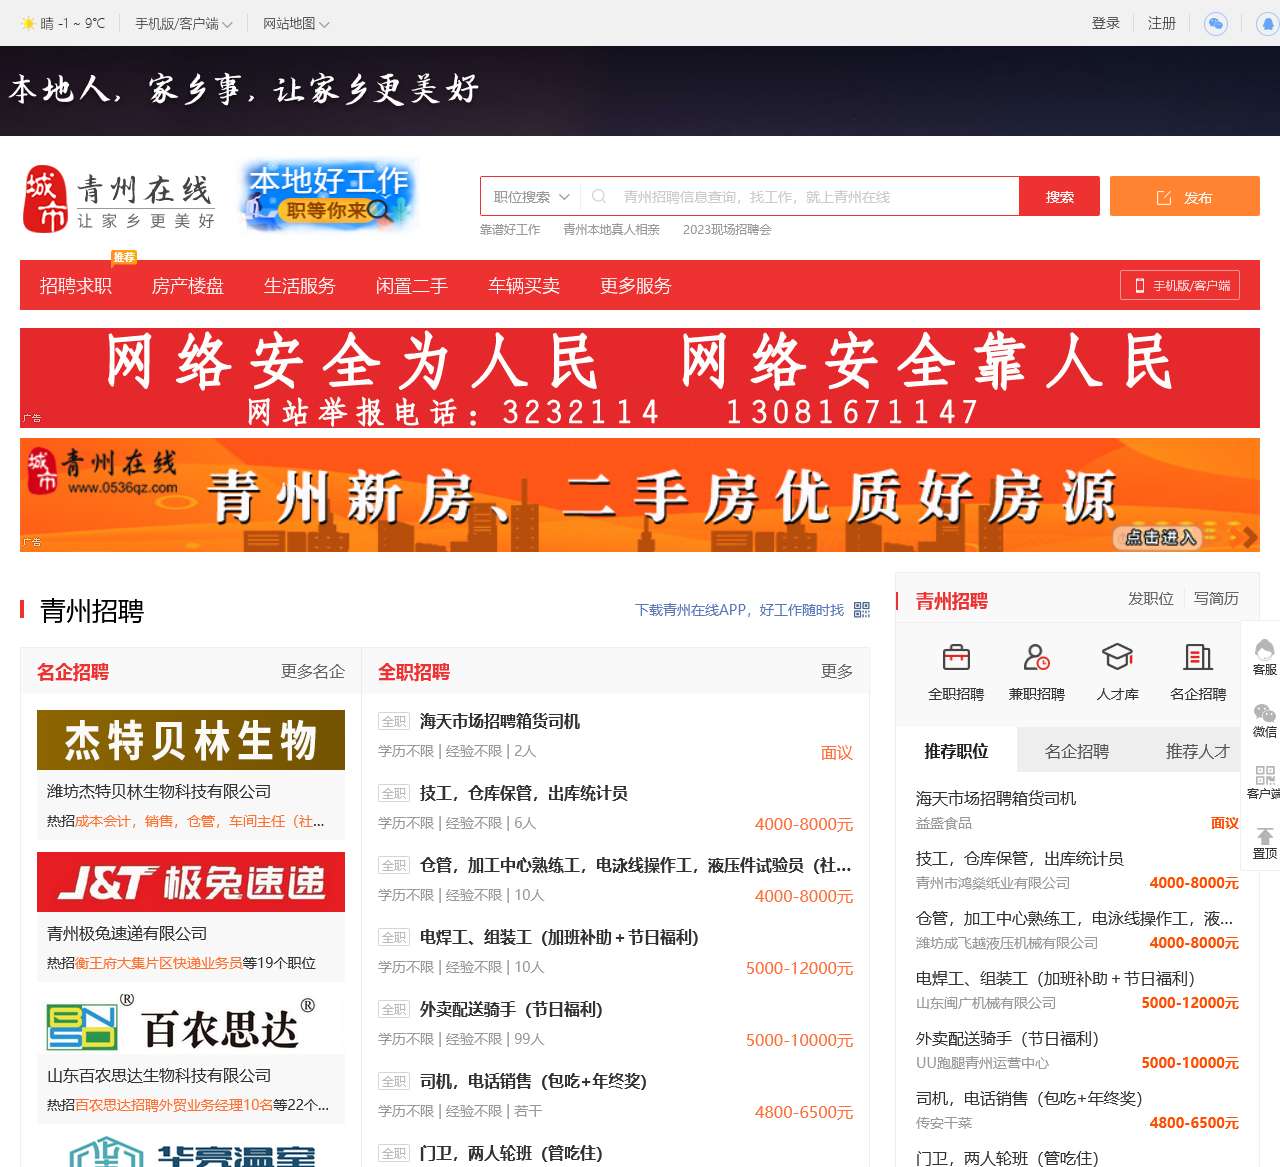
Task: Click 山东闽广机械有限公司 in recommended jobs
Action: click(986, 1003)
